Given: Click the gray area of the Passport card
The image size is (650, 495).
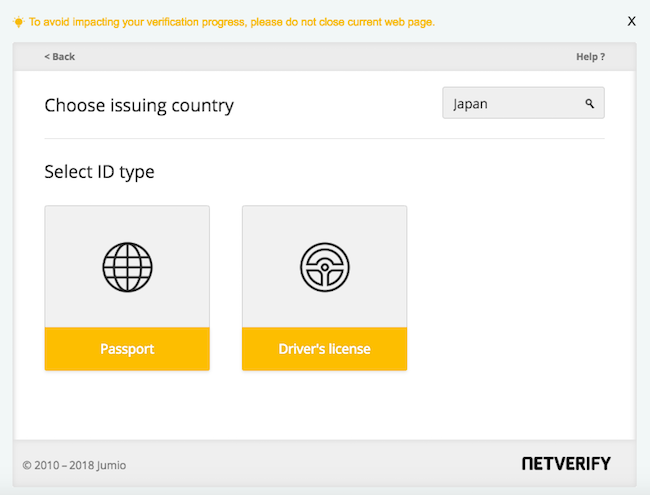Looking at the screenshot, I should [75, 230].
